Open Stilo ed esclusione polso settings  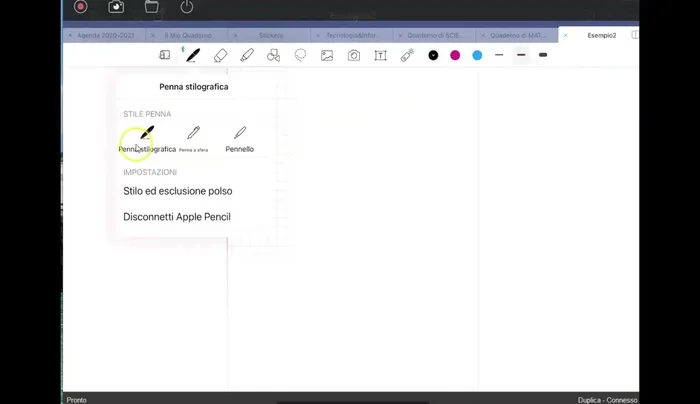pyautogui.click(x=178, y=191)
